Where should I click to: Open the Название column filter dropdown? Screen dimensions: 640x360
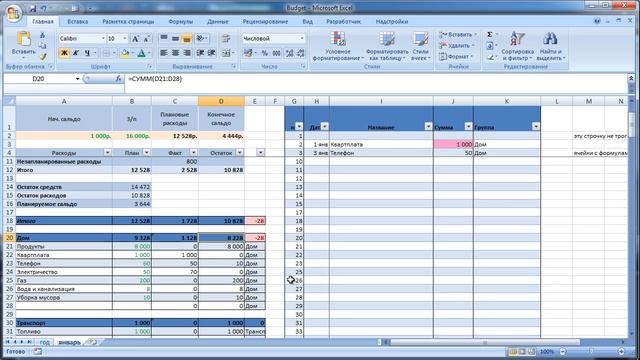428,127
